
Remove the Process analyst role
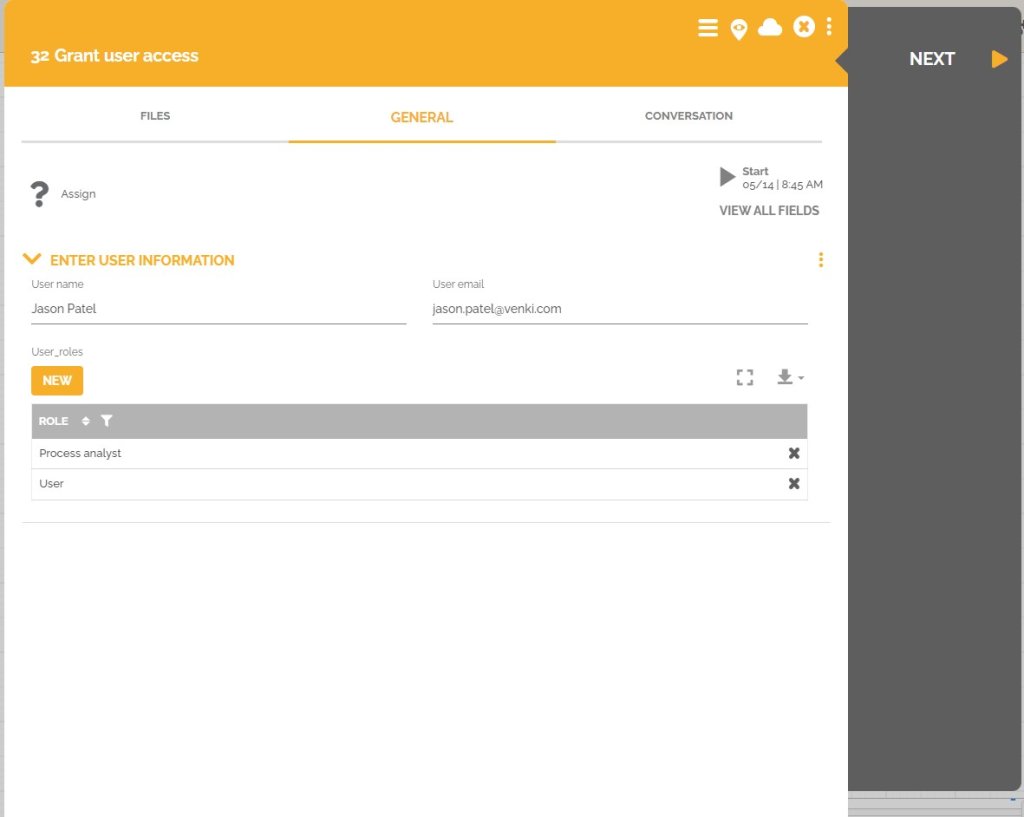(794, 453)
